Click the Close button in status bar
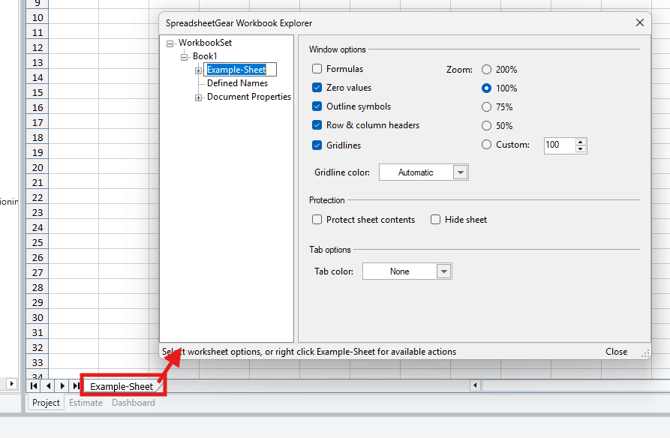The image size is (670, 438). (616, 352)
